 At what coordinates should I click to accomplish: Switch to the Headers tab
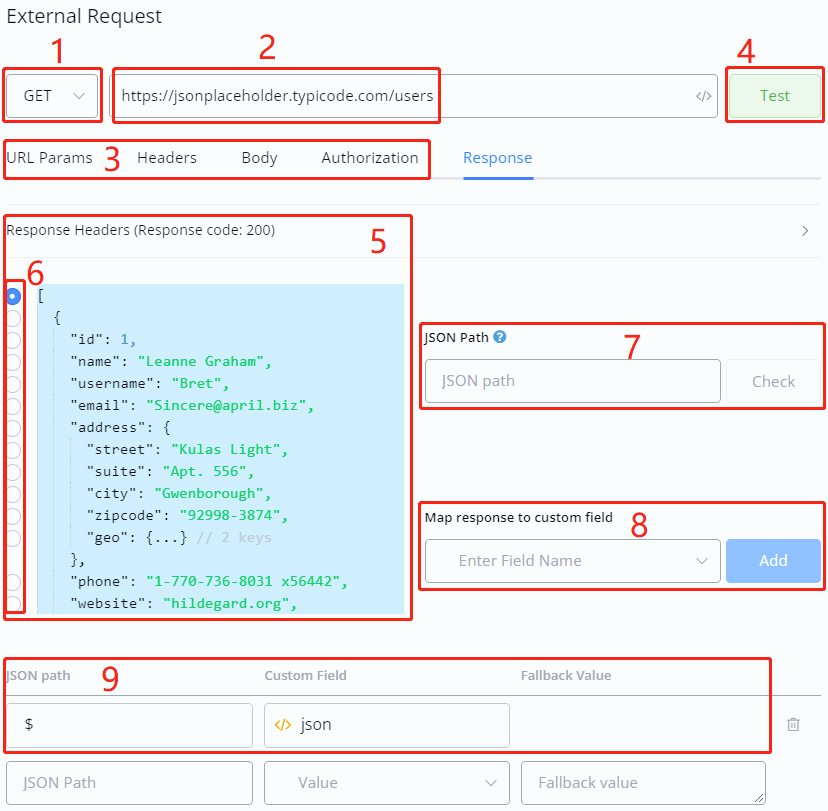pos(167,158)
